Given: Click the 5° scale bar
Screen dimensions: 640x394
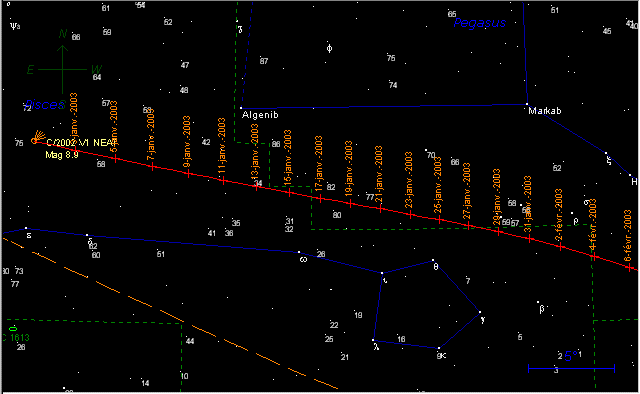Looking at the screenshot, I should pos(571,368).
